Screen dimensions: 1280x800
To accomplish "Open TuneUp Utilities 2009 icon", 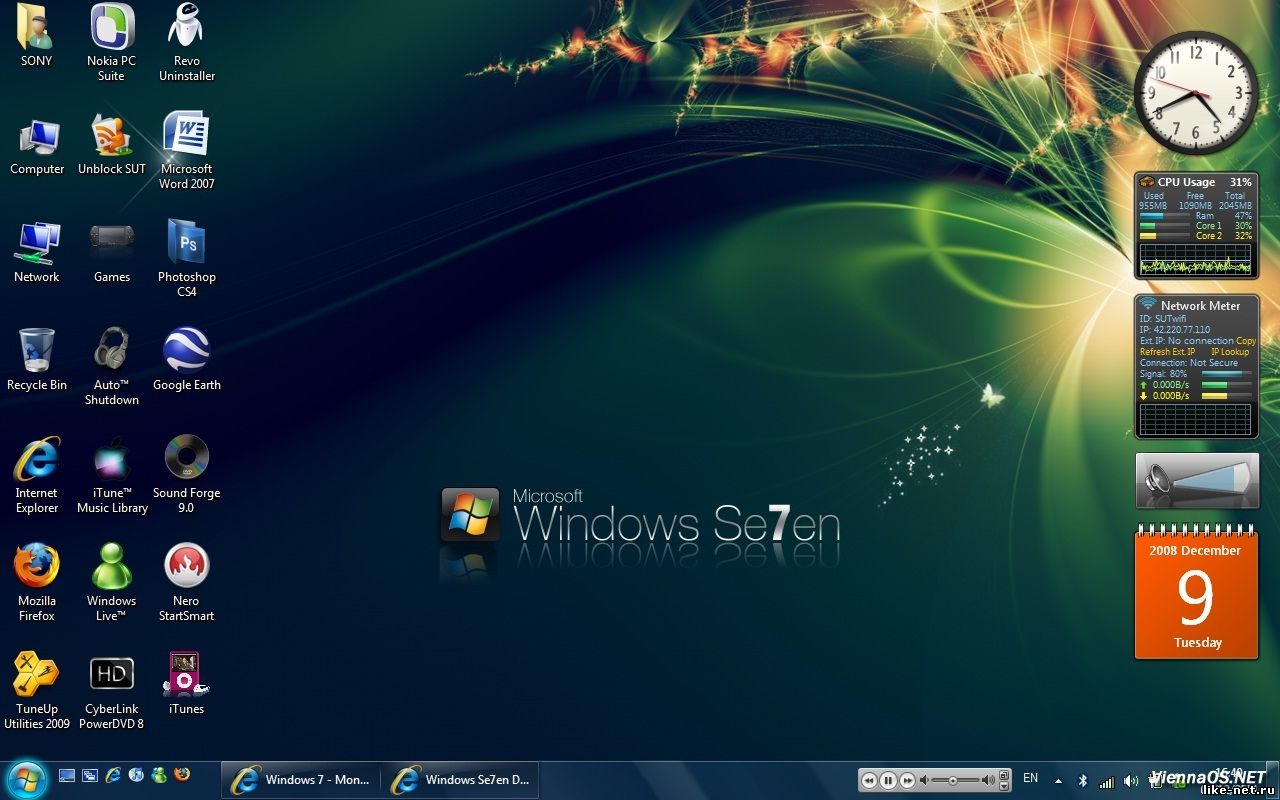I will coord(37,675).
